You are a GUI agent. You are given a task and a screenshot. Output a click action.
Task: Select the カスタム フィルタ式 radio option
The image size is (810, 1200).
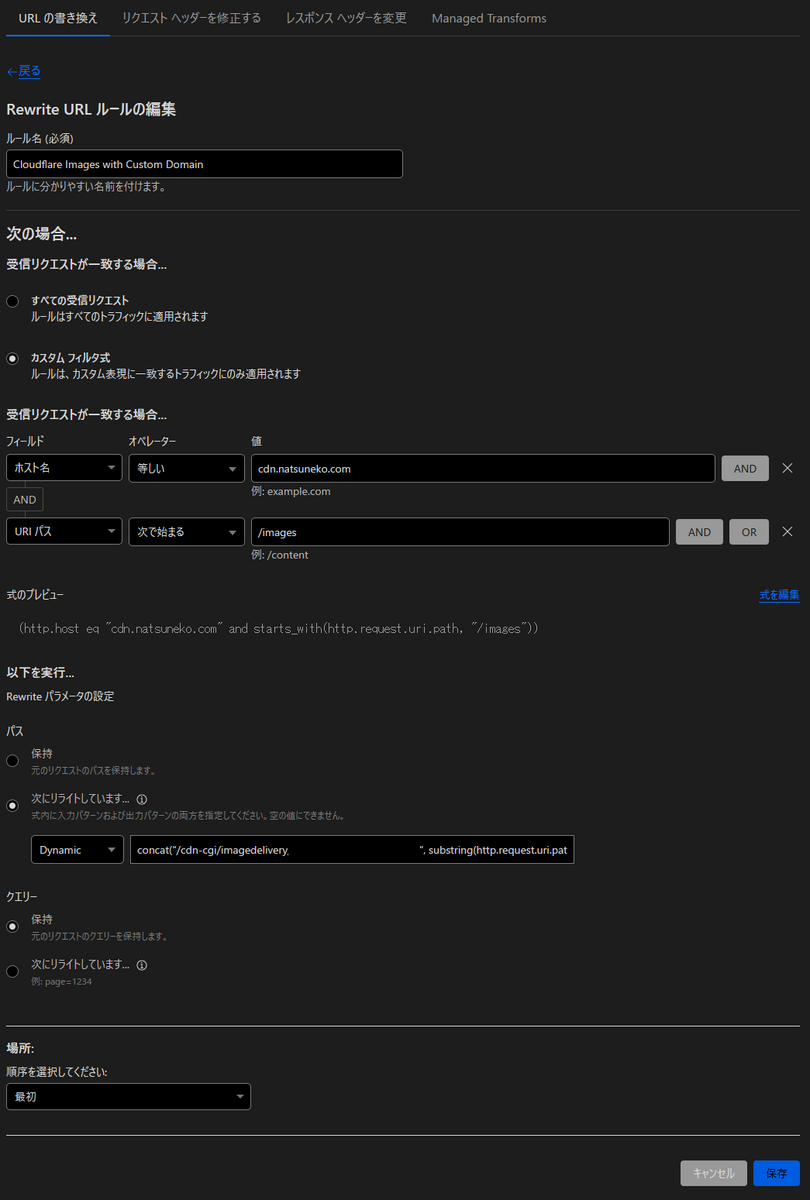(12, 358)
